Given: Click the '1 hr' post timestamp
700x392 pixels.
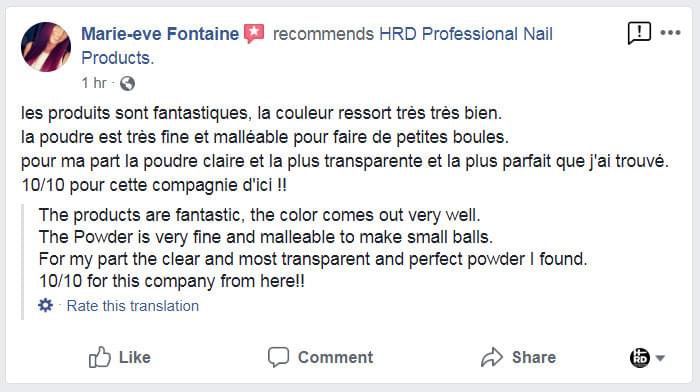Looking at the screenshot, I should 94,83.
